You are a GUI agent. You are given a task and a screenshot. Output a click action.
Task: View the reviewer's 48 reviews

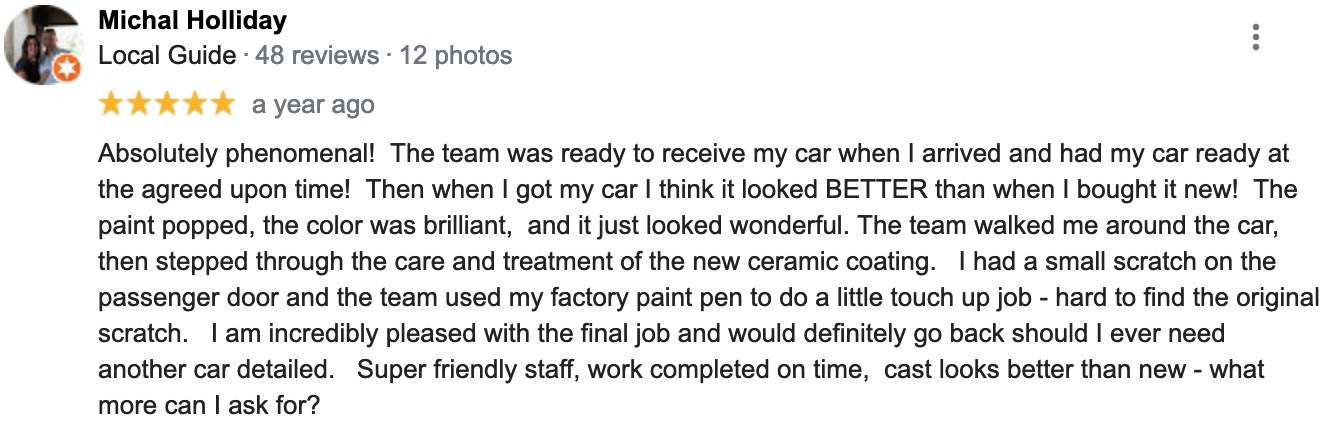(316, 55)
